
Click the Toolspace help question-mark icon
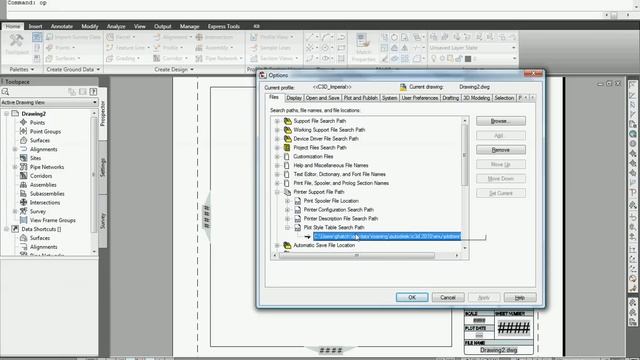(93, 91)
